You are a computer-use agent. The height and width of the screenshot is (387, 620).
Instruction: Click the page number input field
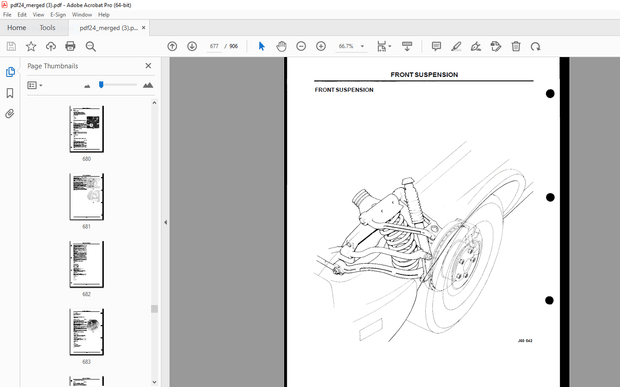point(214,46)
